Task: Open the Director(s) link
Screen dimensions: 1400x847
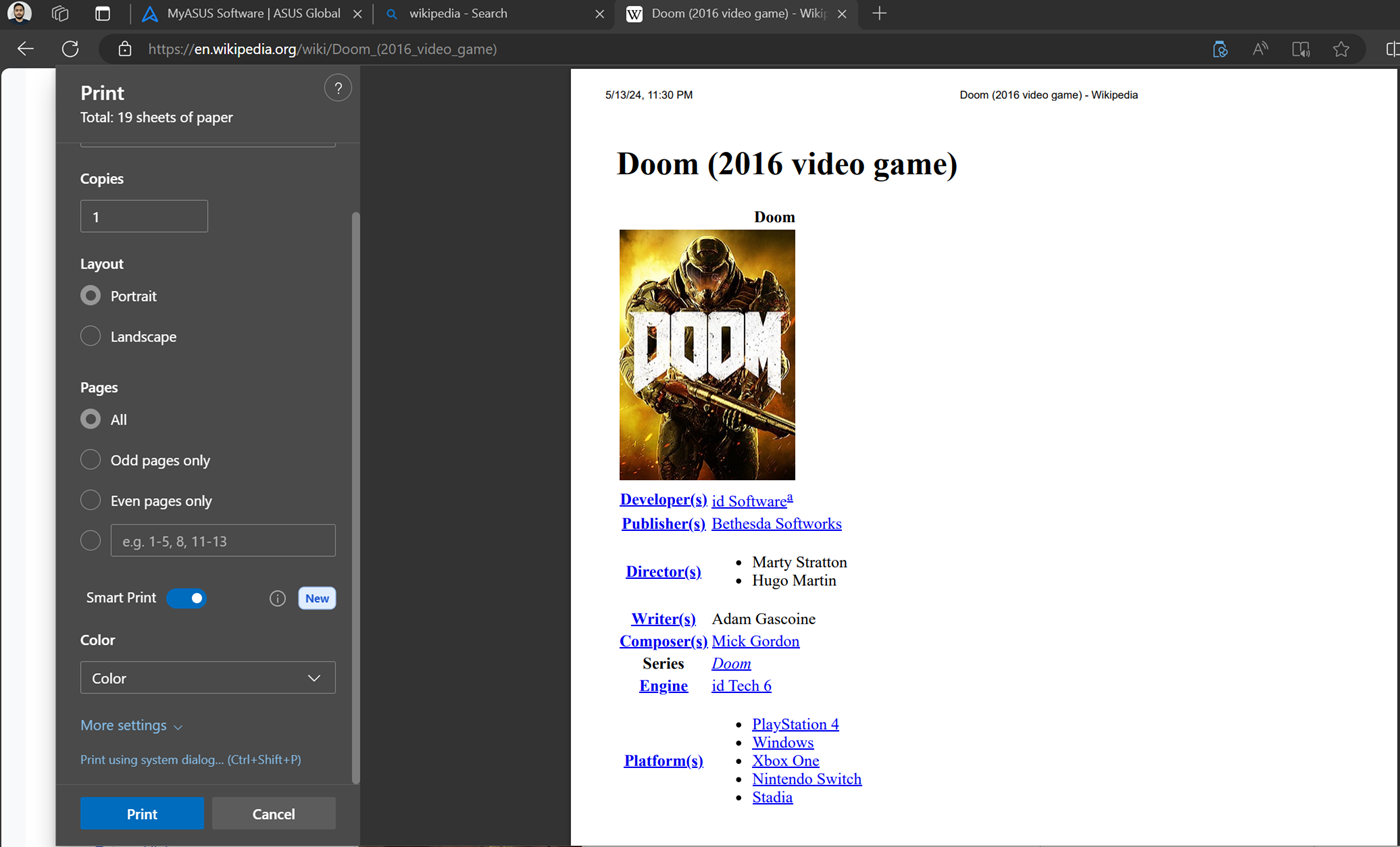Action: (x=664, y=572)
